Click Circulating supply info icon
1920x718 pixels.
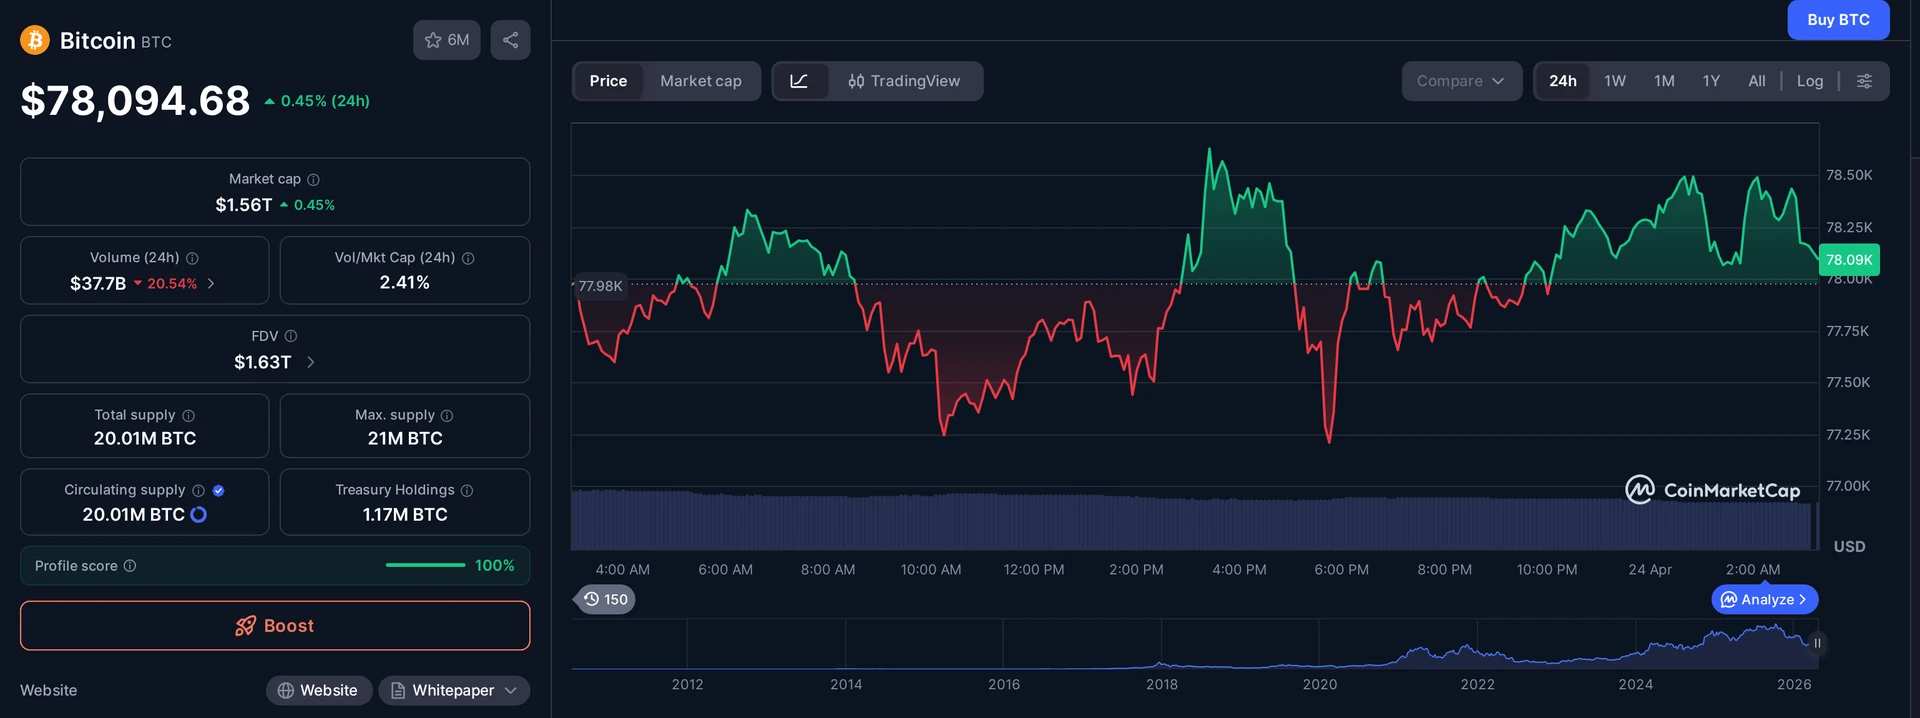(x=198, y=490)
